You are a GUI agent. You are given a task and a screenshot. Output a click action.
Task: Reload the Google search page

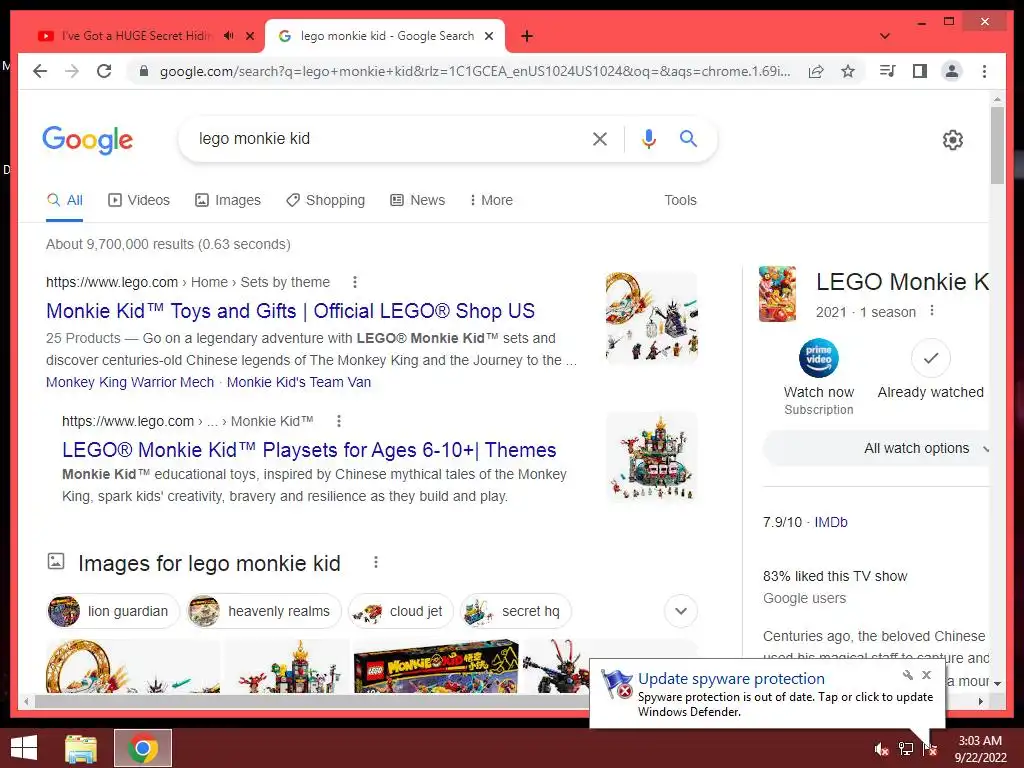click(104, 71)
